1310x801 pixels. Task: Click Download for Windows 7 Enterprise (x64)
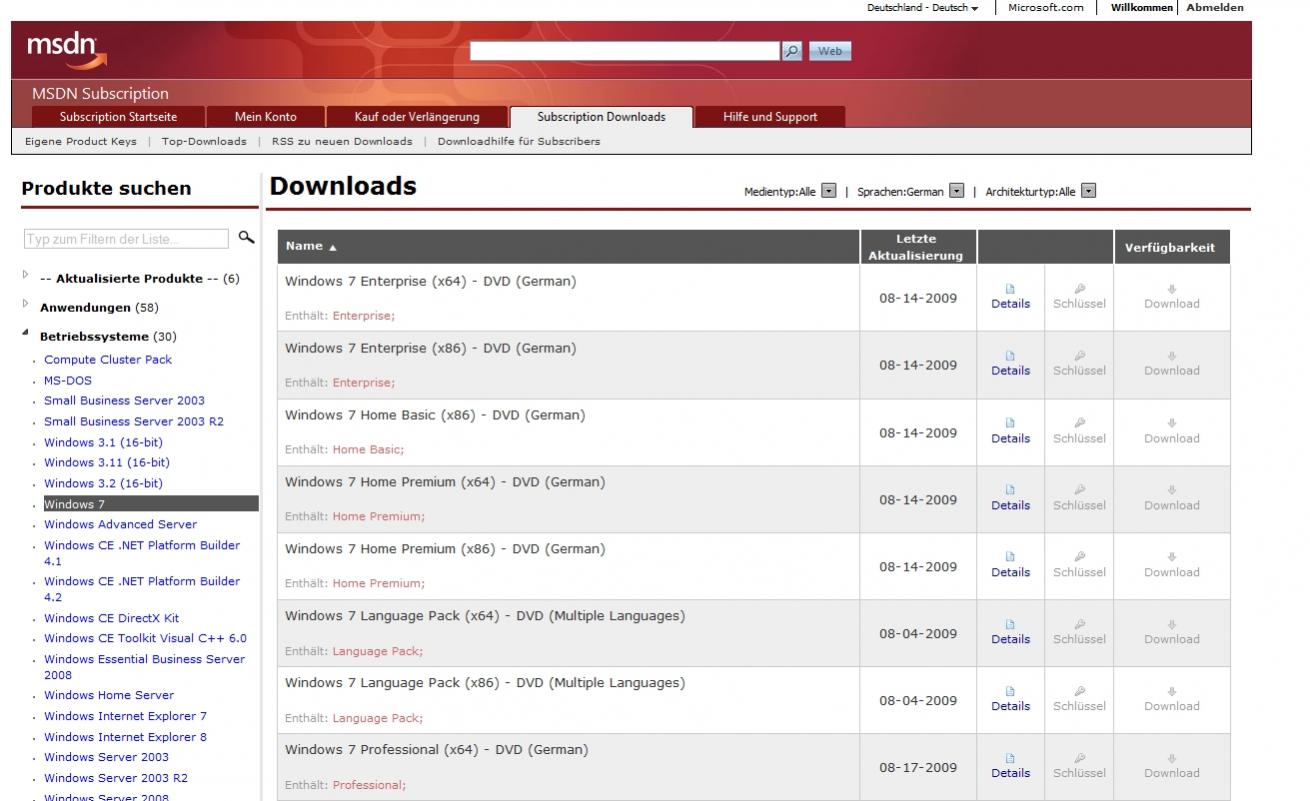(x=1171, y=297)
